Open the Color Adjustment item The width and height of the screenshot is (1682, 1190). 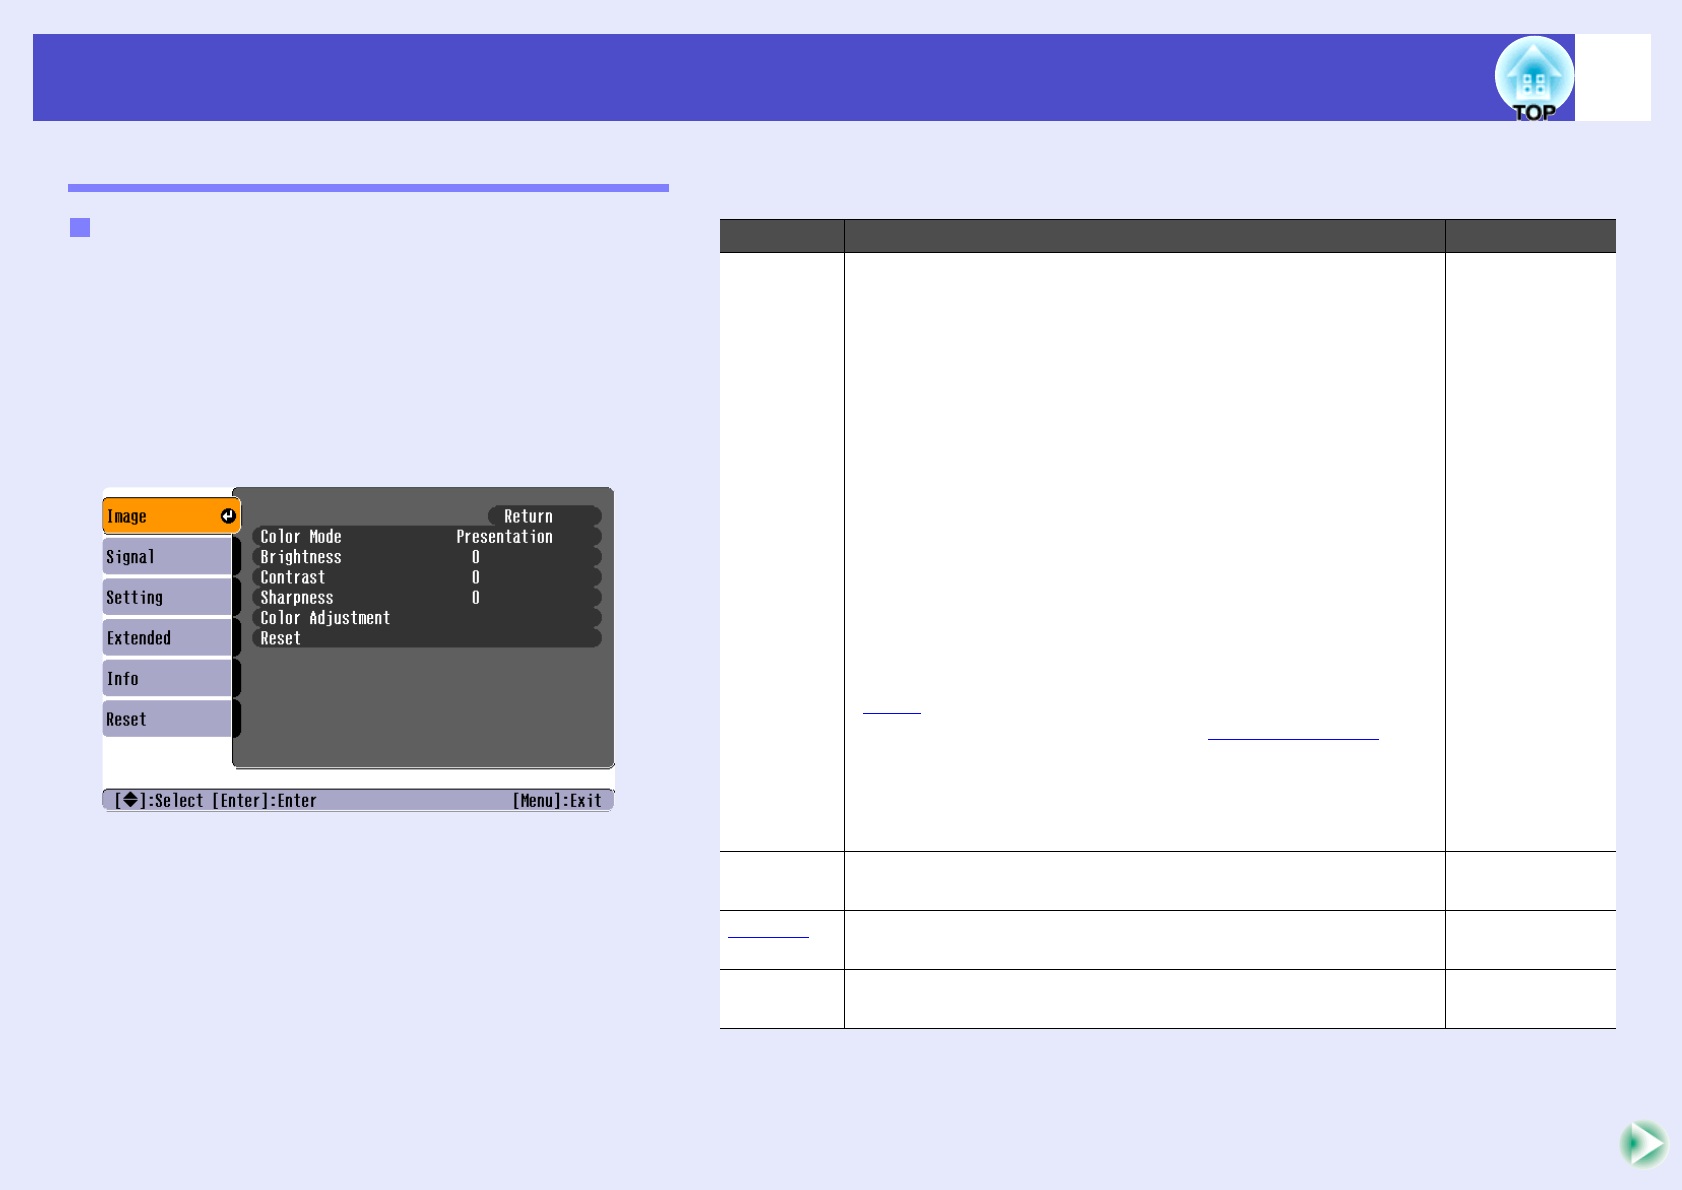click(x=427, y=618)
